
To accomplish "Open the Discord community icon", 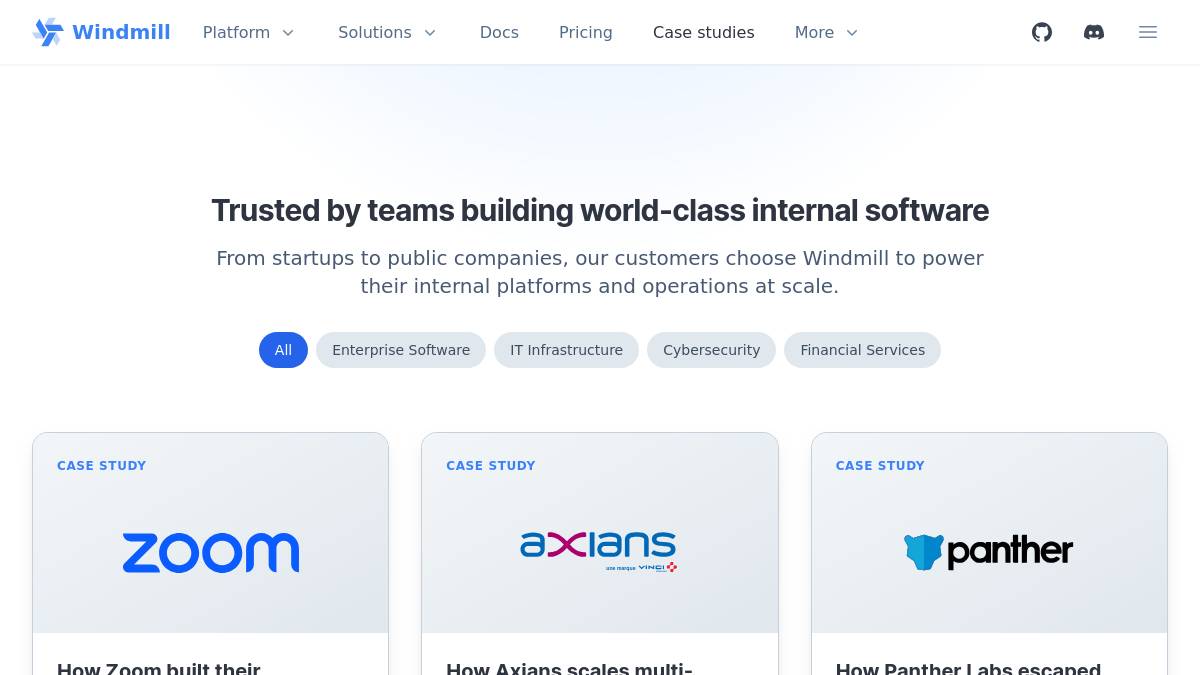I will pyautogui.click(x=1094, y=32).
